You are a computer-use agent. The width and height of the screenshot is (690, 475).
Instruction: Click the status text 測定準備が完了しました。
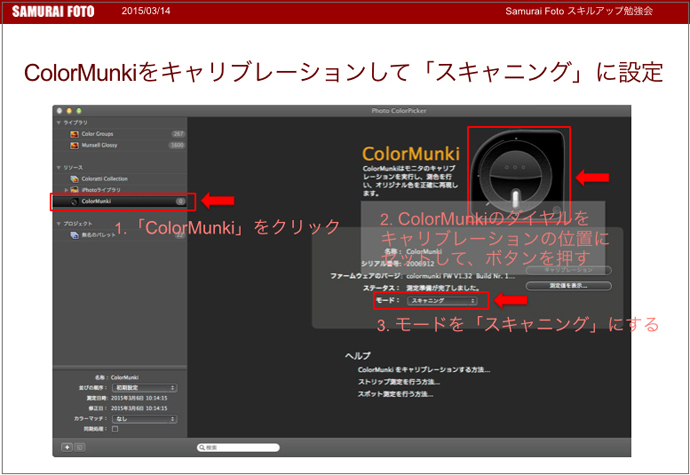443,288
